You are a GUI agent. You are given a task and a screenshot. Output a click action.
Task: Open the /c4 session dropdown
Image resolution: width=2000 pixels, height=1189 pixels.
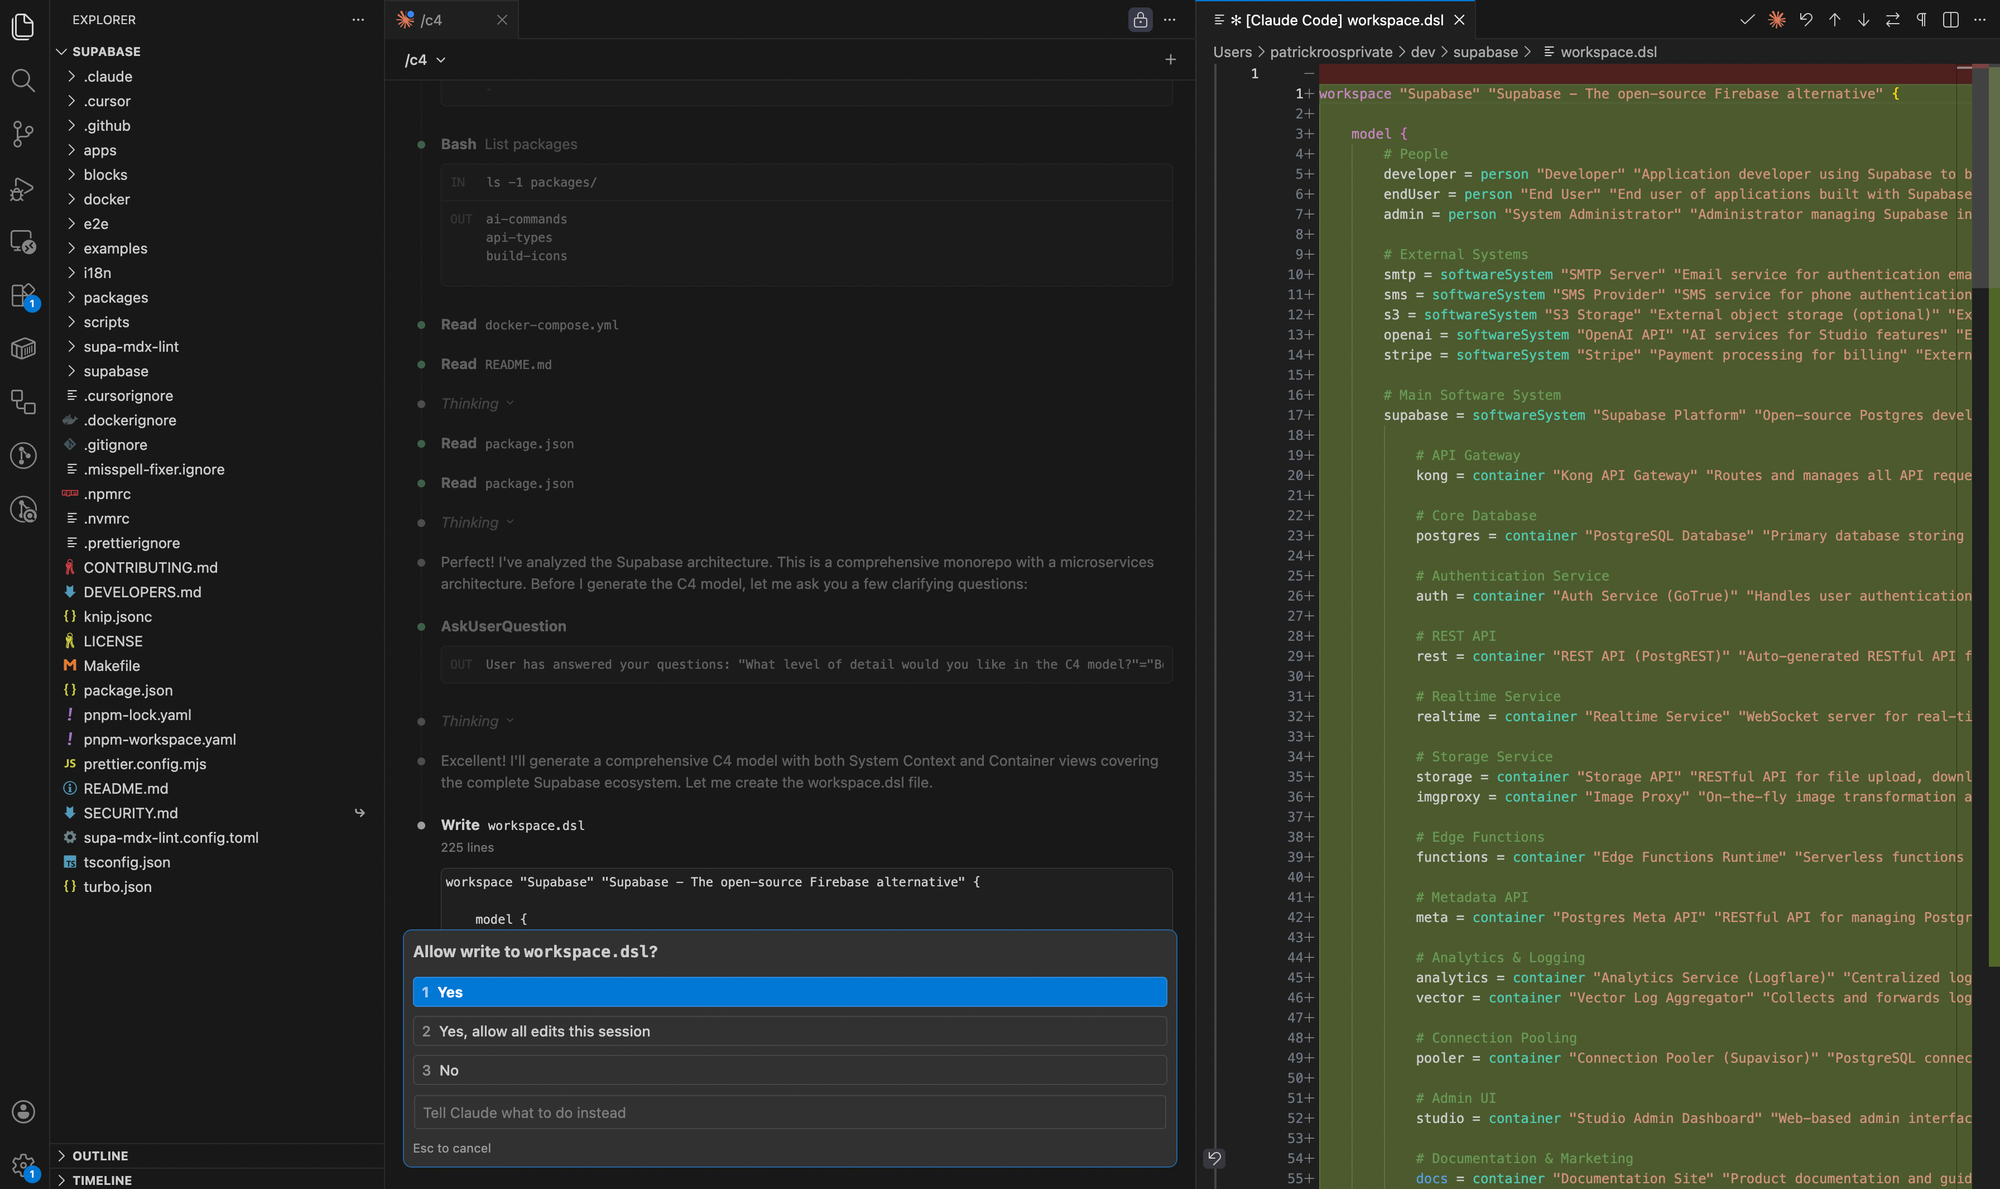pyautogui.click(x=425, y=60)
